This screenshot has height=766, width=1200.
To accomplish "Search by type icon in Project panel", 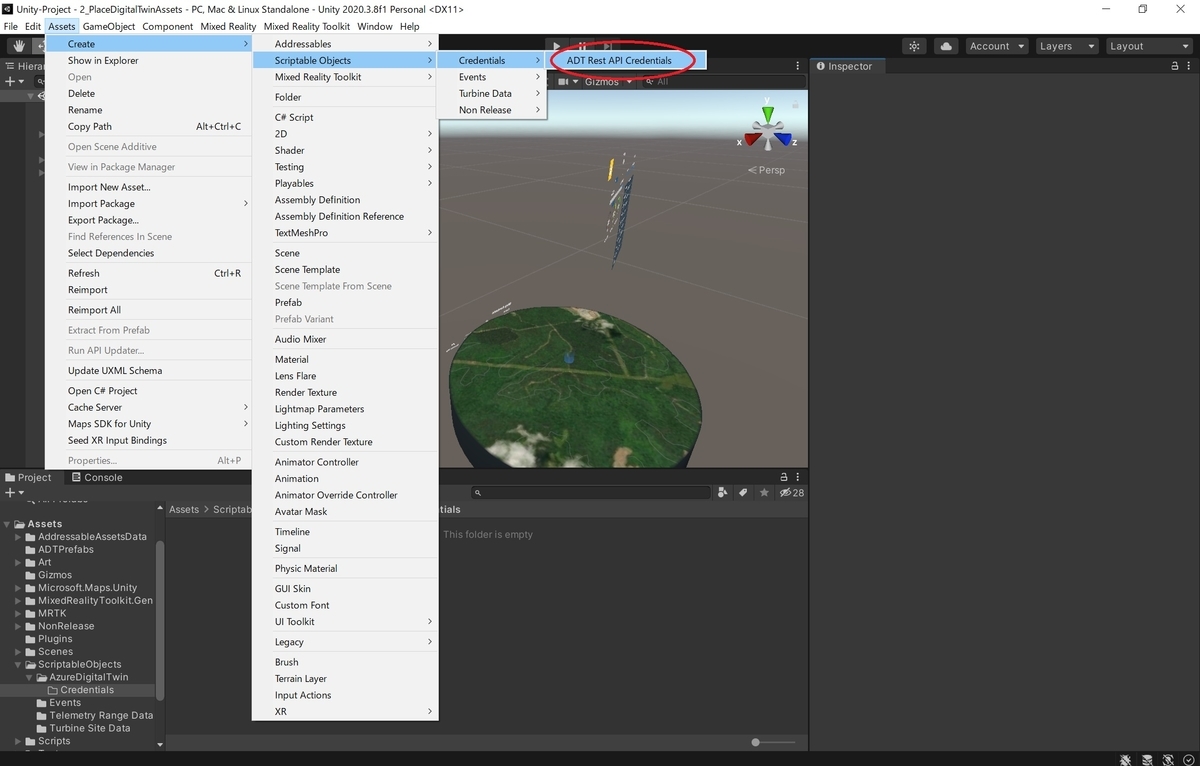I will [722, 492].
